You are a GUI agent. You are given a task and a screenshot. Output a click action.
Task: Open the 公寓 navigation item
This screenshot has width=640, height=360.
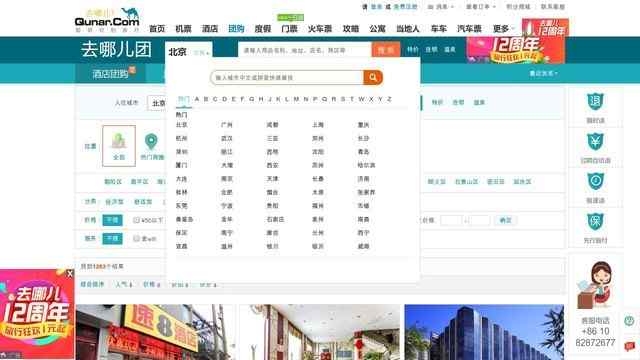[377, 29]
